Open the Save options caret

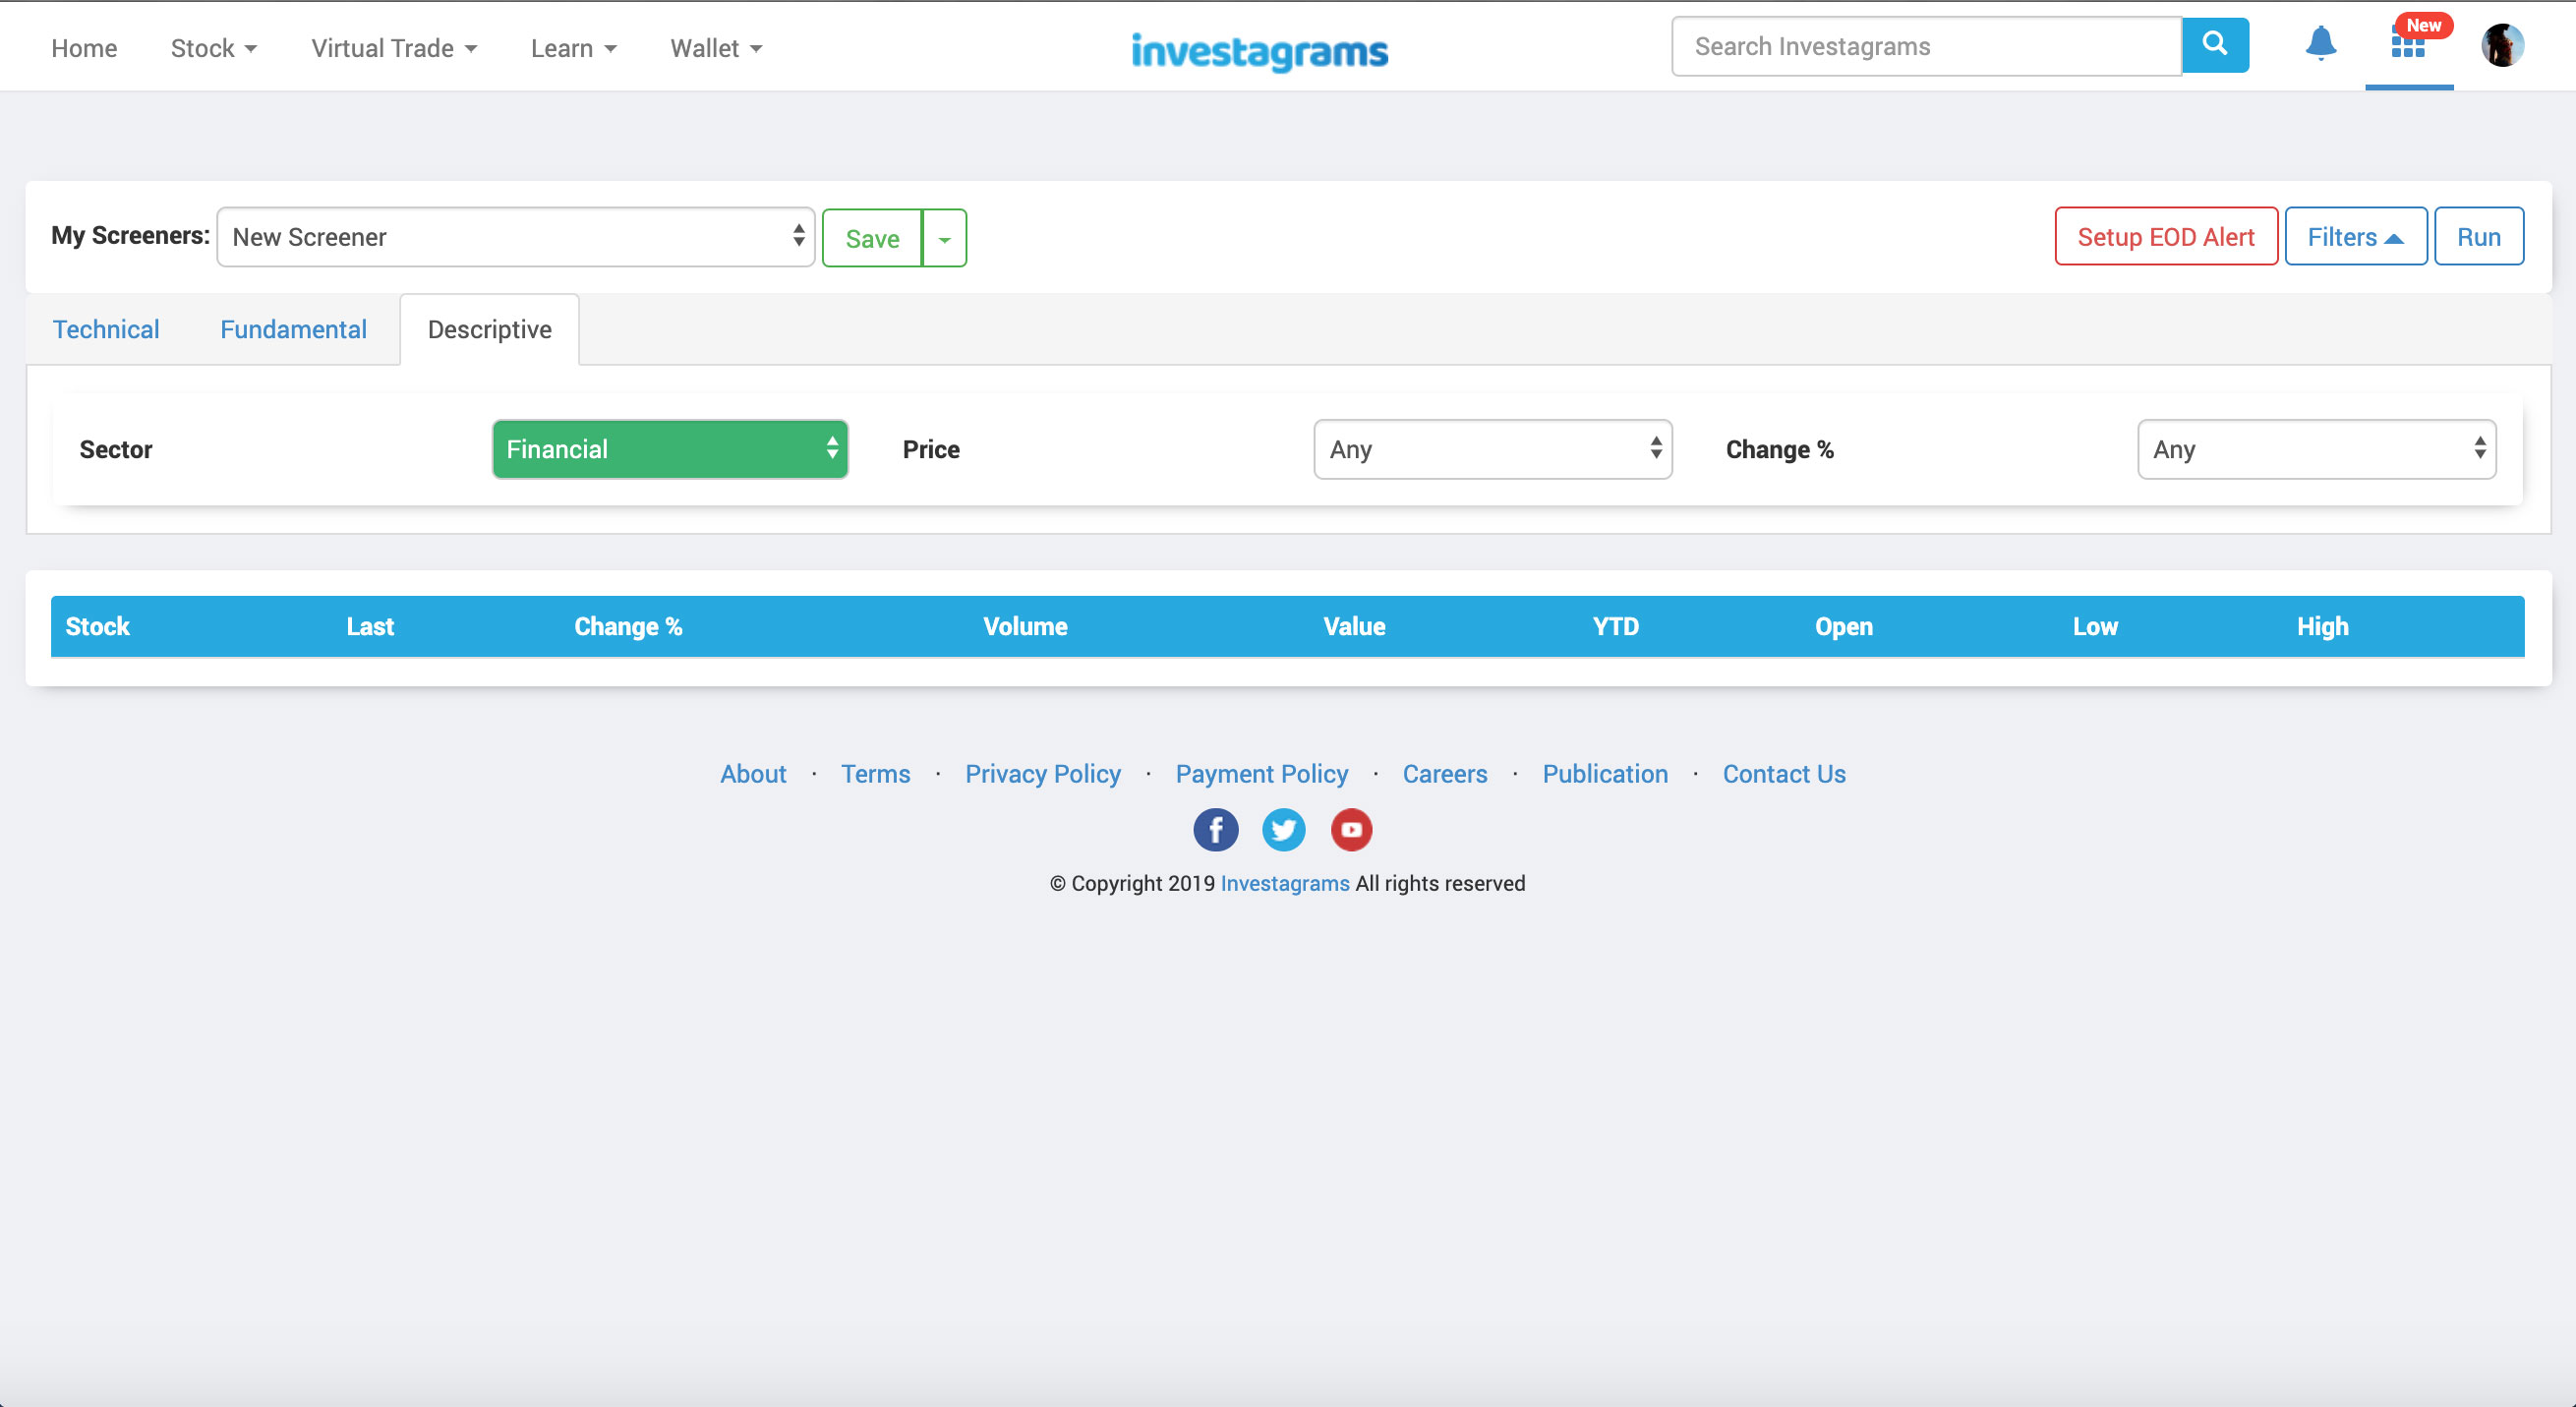click(944, 238)
